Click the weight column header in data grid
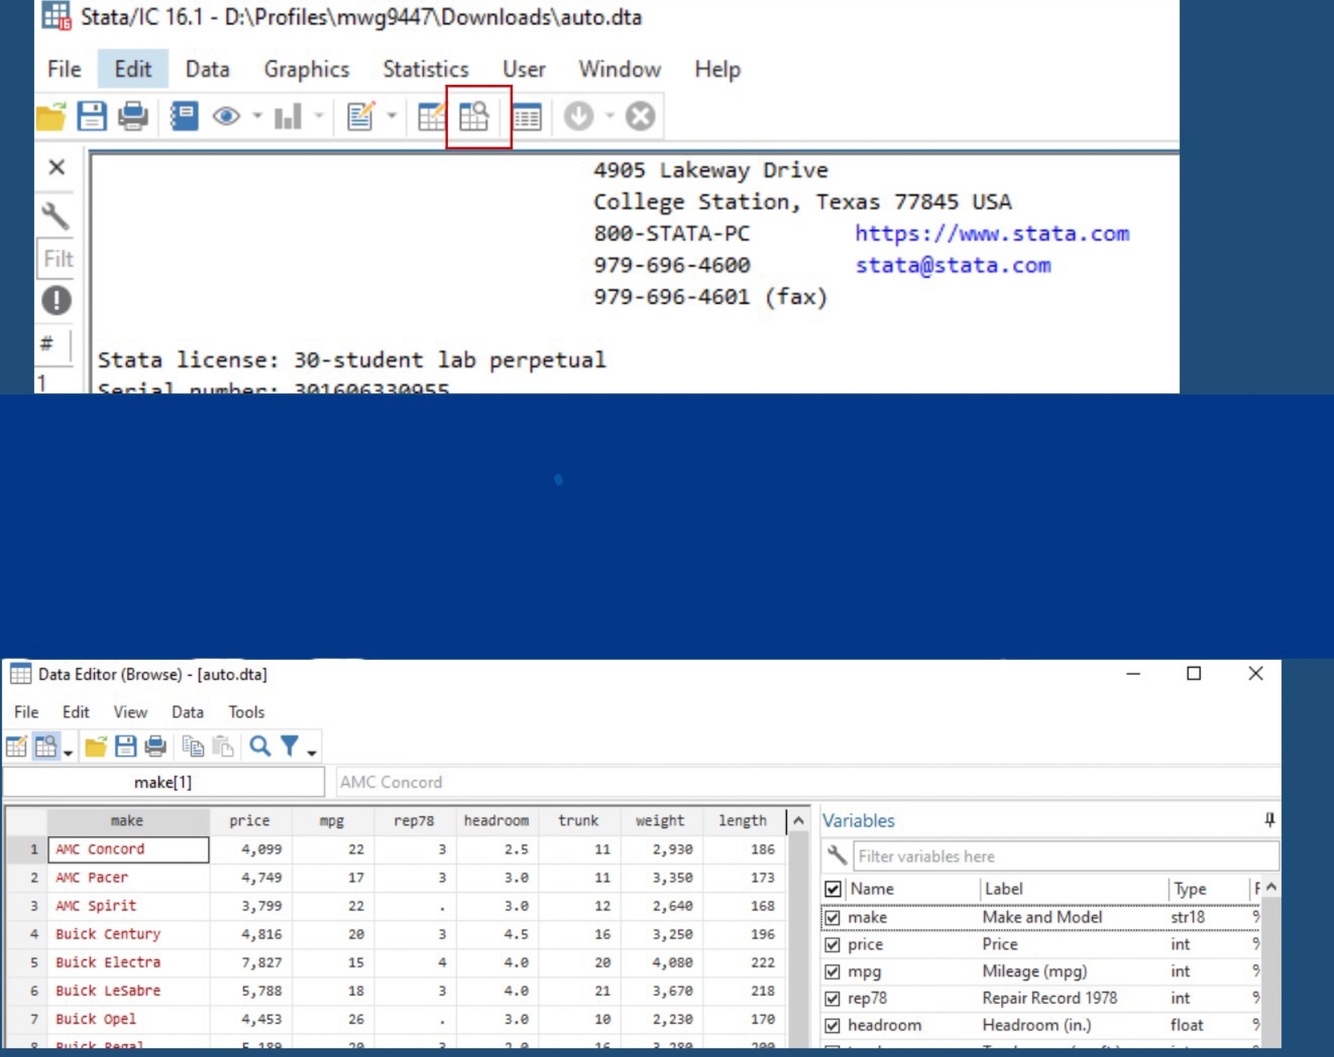 660,820
